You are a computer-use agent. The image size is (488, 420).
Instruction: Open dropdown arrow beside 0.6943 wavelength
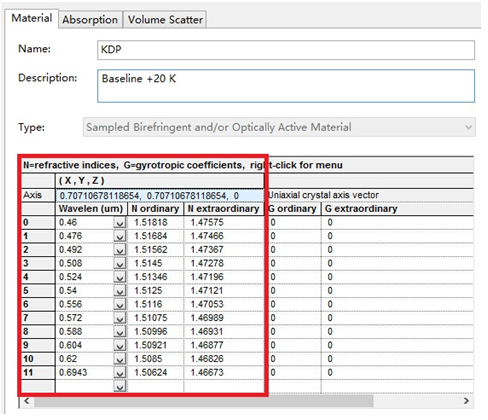[x=120, y=373]
